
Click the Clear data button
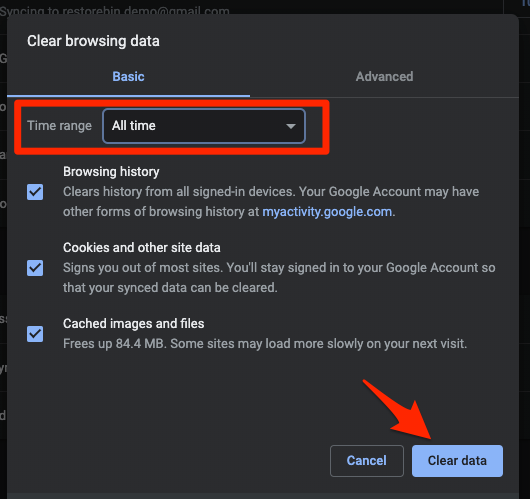[457, 461]
